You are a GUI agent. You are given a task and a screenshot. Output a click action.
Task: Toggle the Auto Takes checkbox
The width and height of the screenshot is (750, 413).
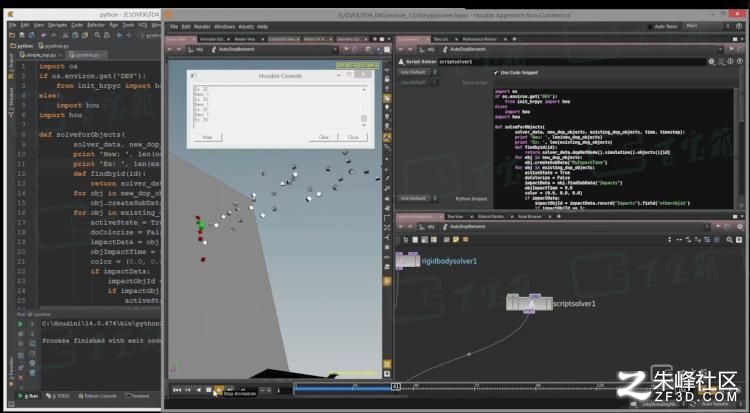[x=650, y=27]
